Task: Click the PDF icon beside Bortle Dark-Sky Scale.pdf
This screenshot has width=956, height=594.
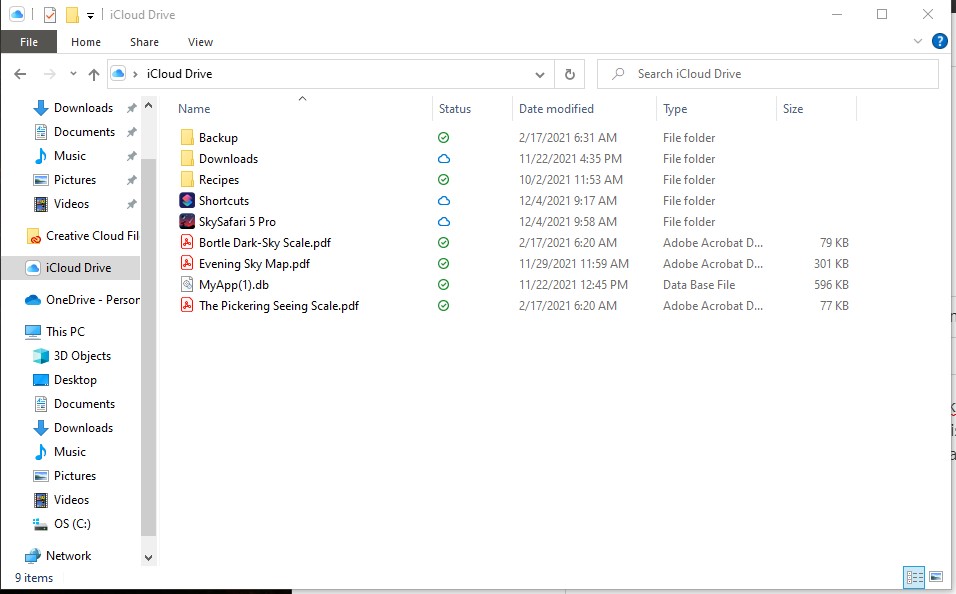Action: 185,242
